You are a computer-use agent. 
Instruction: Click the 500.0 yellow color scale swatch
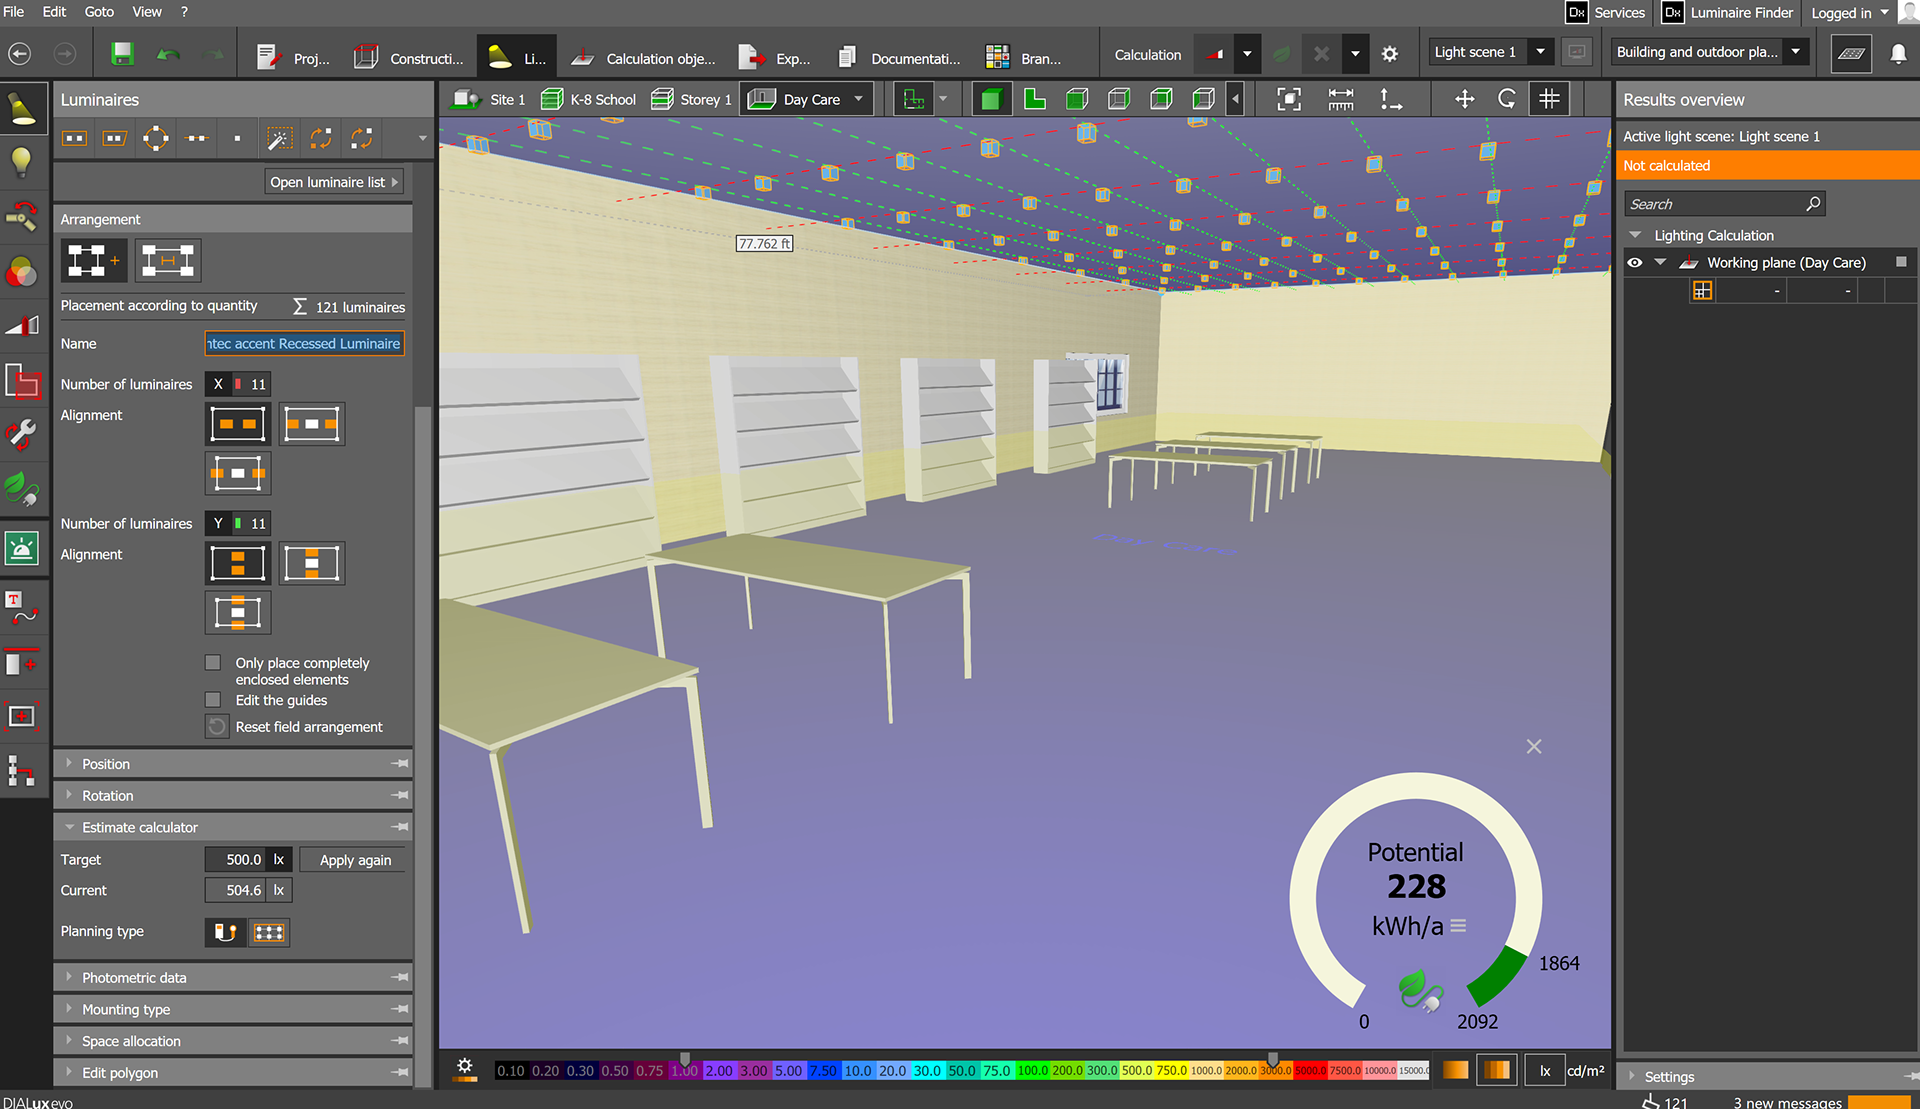click(1136, 1070)
